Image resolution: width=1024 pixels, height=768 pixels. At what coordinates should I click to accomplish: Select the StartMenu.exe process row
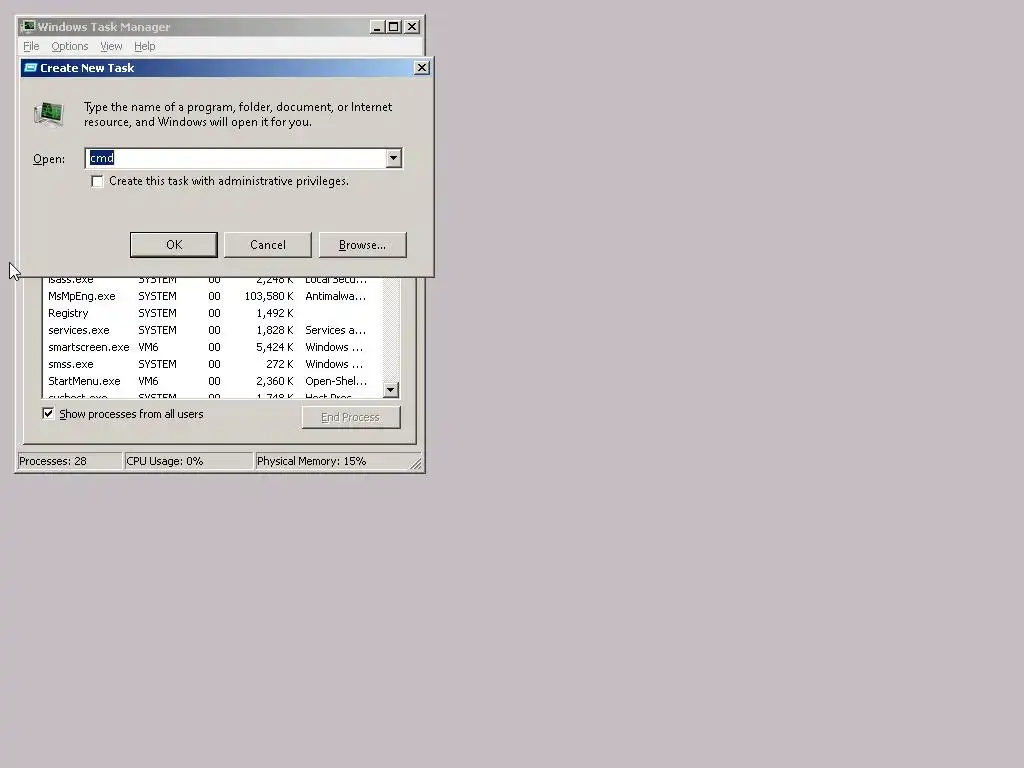click(x=212, y=381)
